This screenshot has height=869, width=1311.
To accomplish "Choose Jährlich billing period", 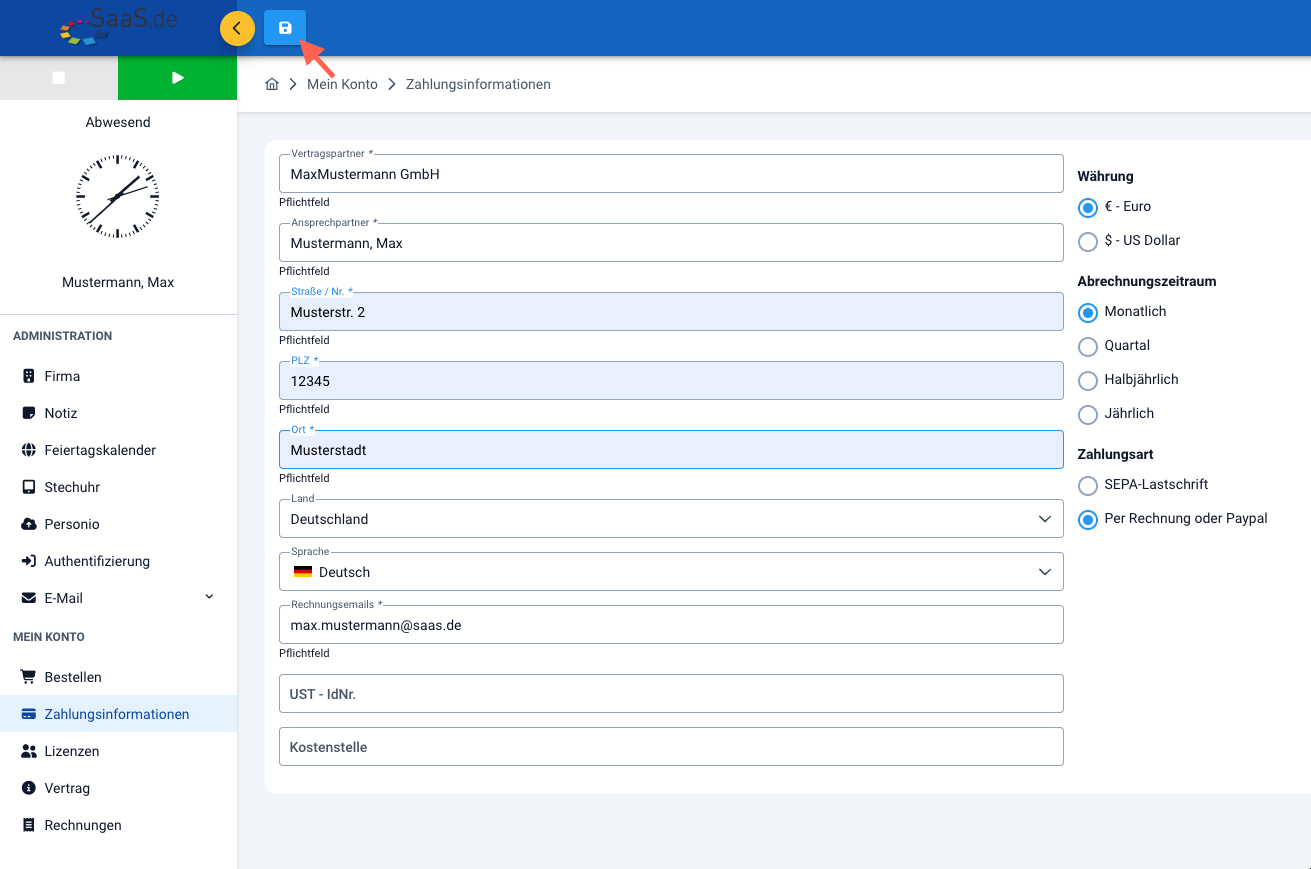I will click(x=1088, y=414).
